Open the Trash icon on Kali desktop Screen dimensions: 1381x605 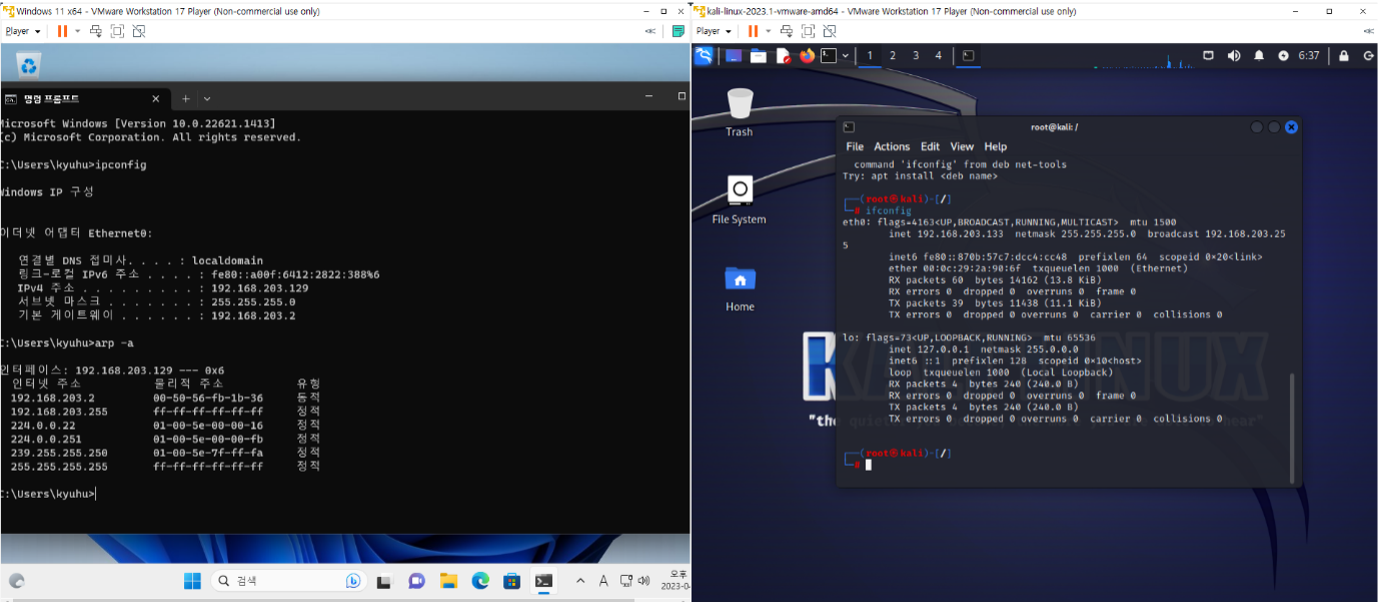coord(739,111)
